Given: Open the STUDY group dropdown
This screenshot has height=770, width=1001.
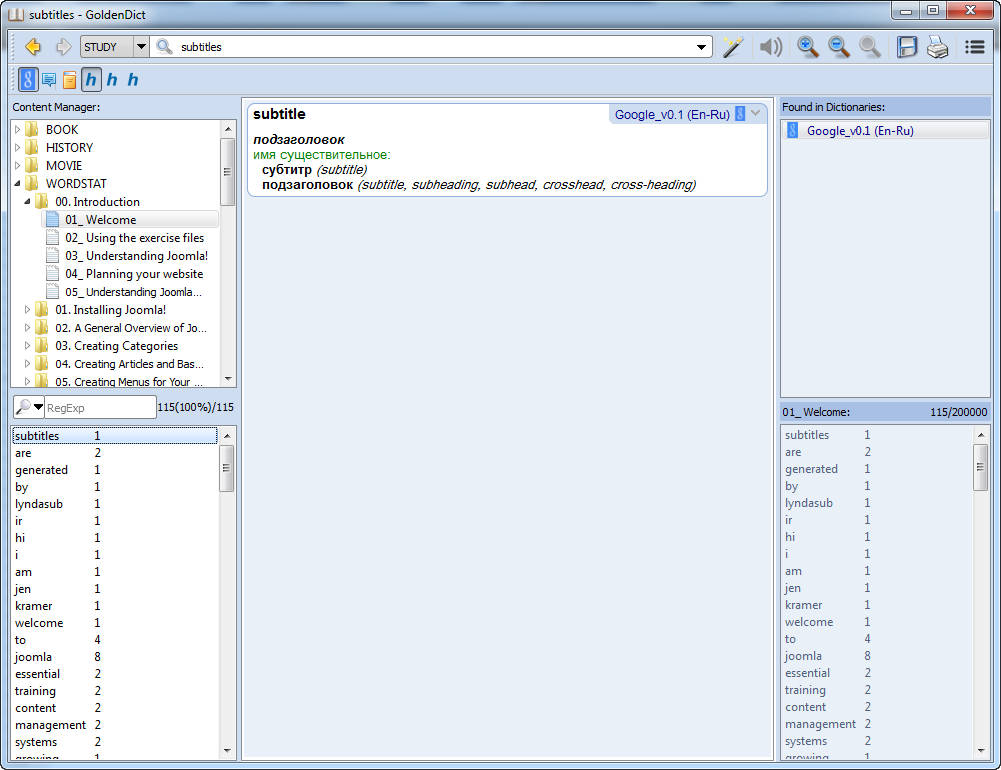Looking at the screenshot, I should (x=141, y=47).
